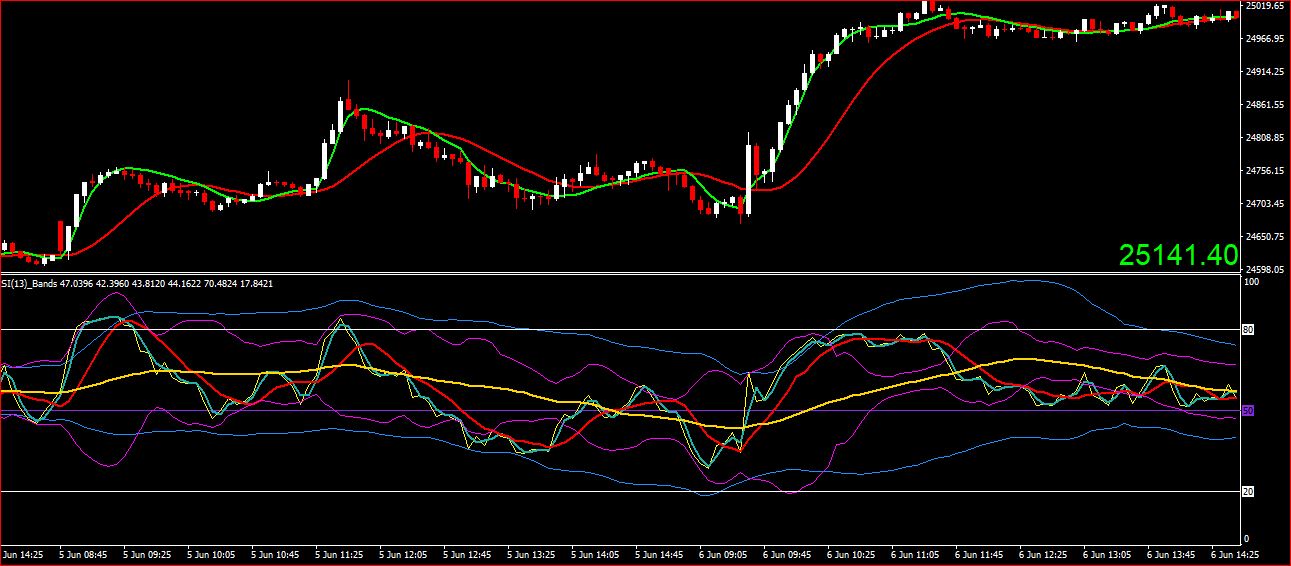This screenshot has height=566, width=1291.
Task: Click the 5 Jun 10:05 time label
Action: click(x=212, y=553)
